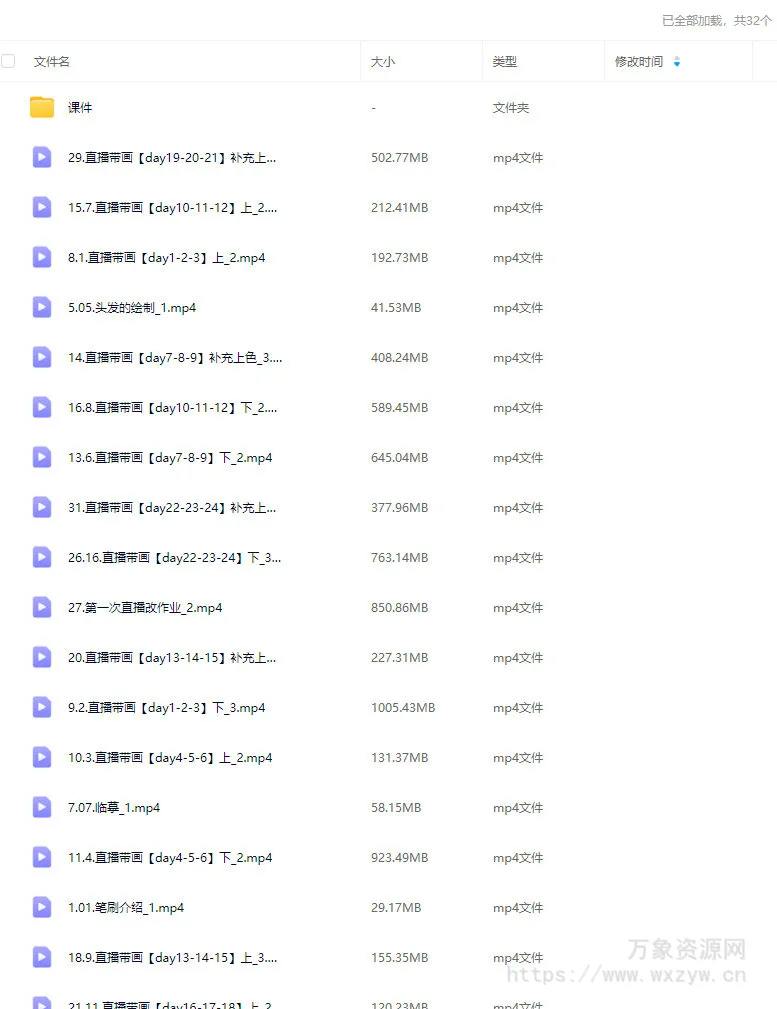Open file 11.4.直播带画 day4-5-6 下_2.mp4
This screenshot has width=777, height=1009.
point(170,857)
